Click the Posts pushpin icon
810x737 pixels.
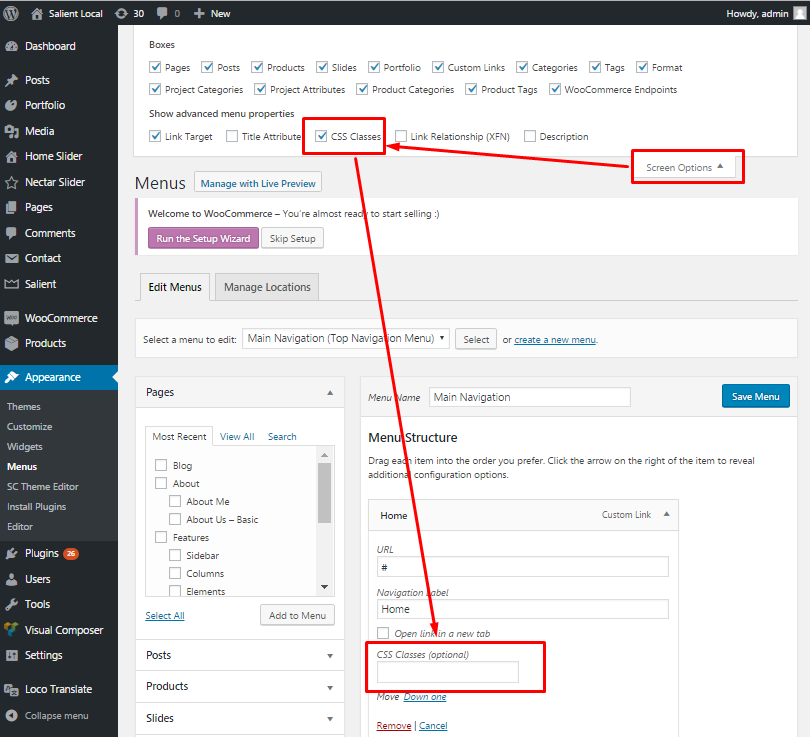tap(11, 81)
